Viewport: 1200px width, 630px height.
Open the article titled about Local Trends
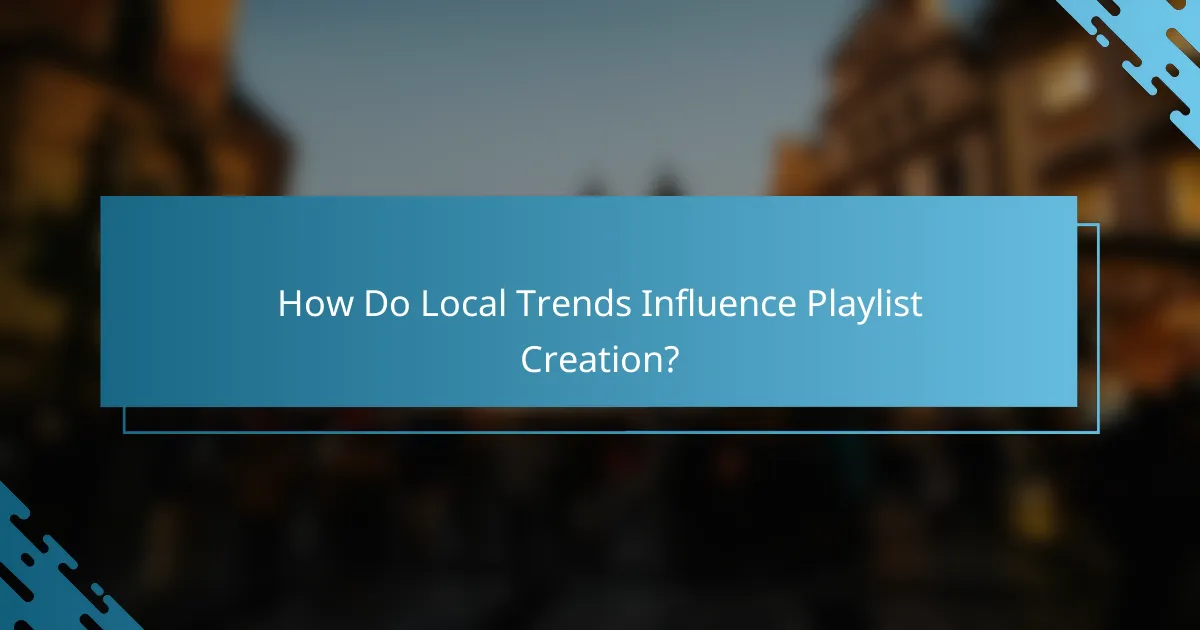tap(598, 305)
